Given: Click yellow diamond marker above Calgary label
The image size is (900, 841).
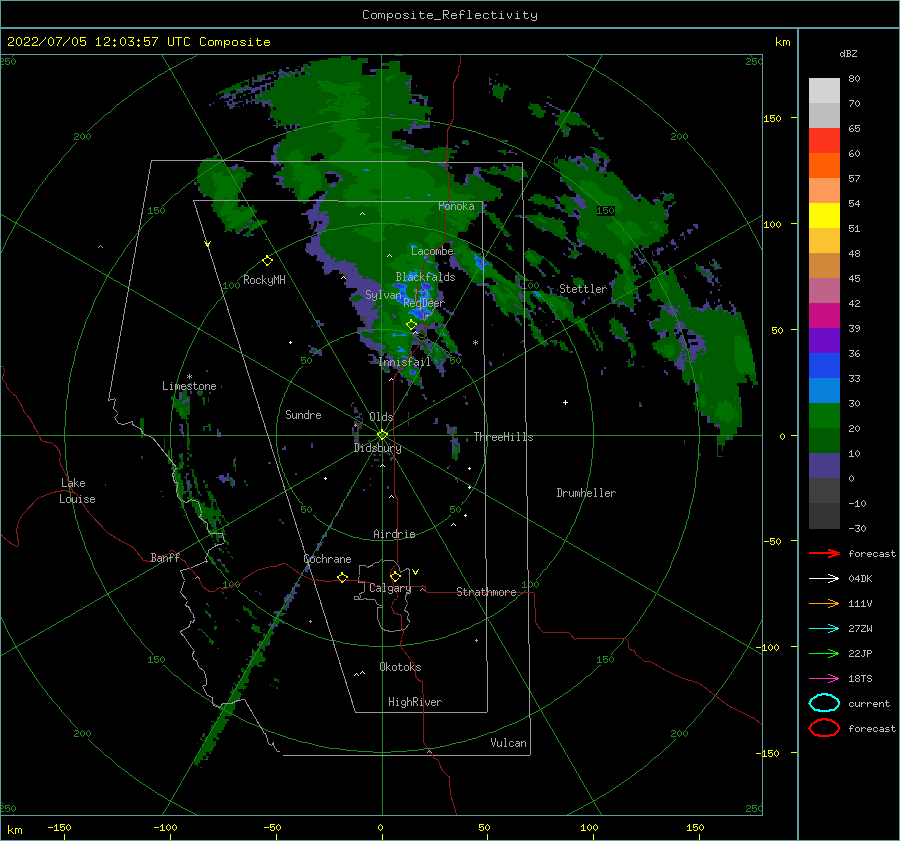Looking at the screenshot, I should (x=395, y=576).
